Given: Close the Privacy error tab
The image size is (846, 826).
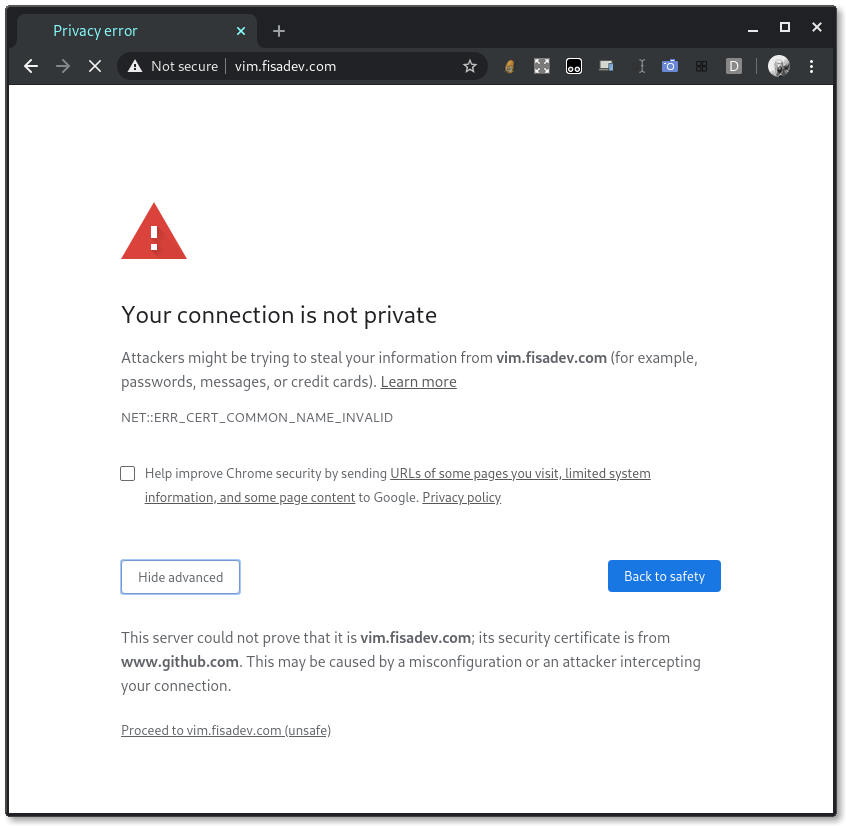Looking at the screenshot, I should (x=241, y=31).
